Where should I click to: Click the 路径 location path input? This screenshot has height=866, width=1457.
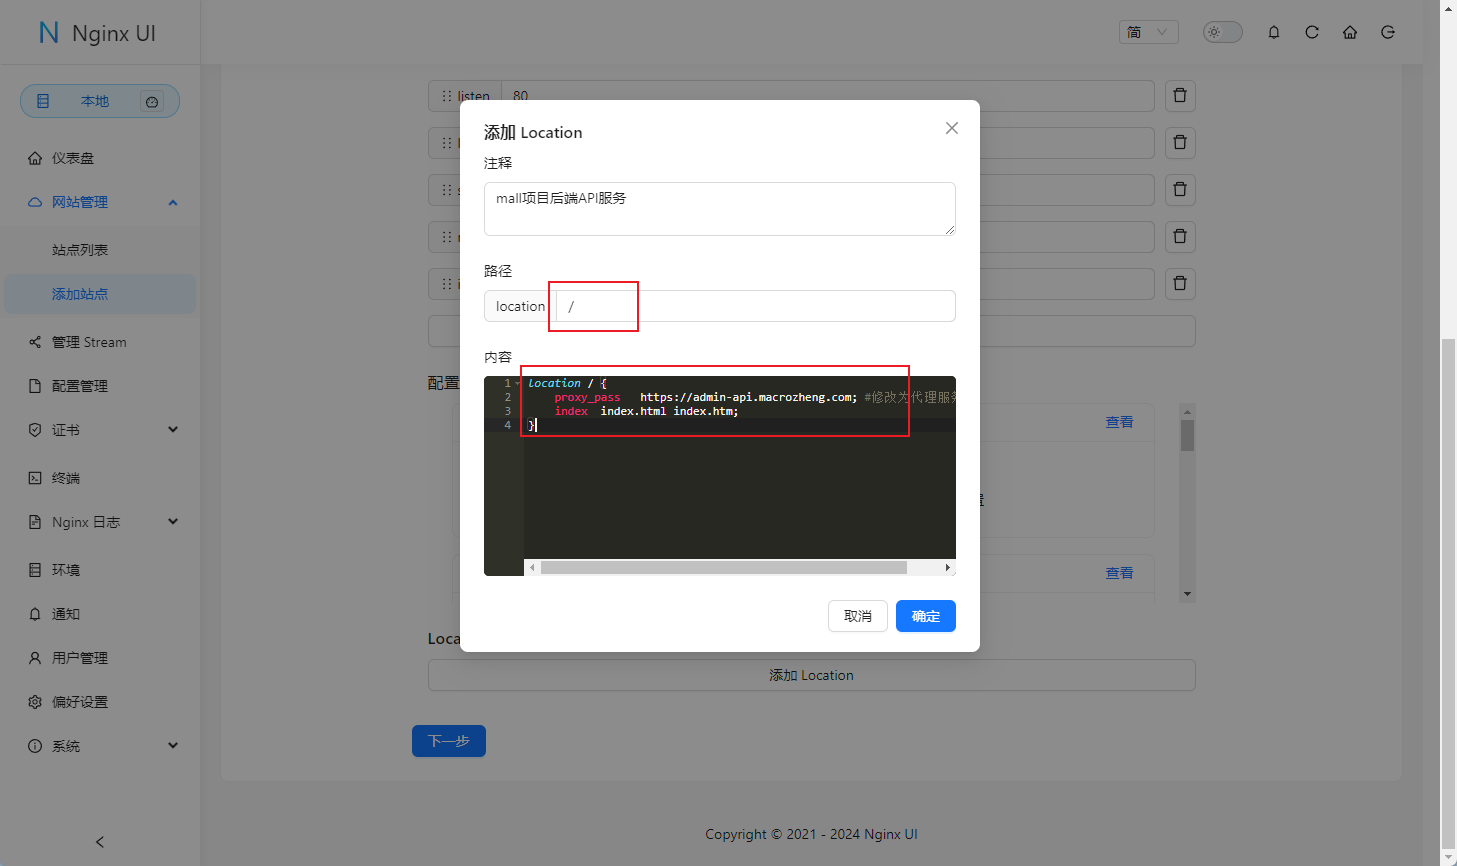[x=755, y=306]
